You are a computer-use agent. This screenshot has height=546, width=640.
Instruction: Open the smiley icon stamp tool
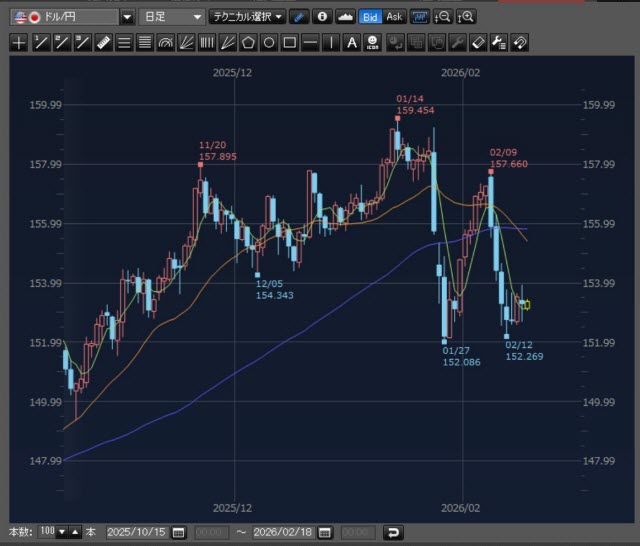(372, 42)
